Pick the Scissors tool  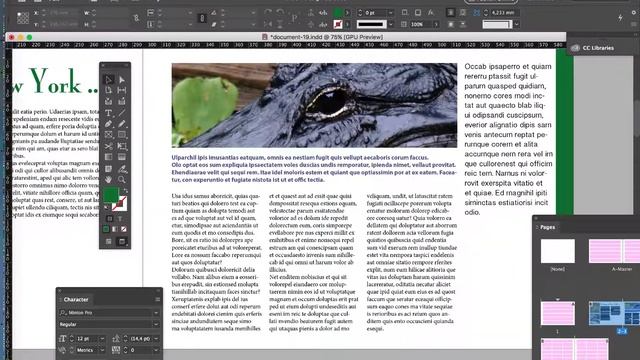pyautogui.click(x=109, y=146)
